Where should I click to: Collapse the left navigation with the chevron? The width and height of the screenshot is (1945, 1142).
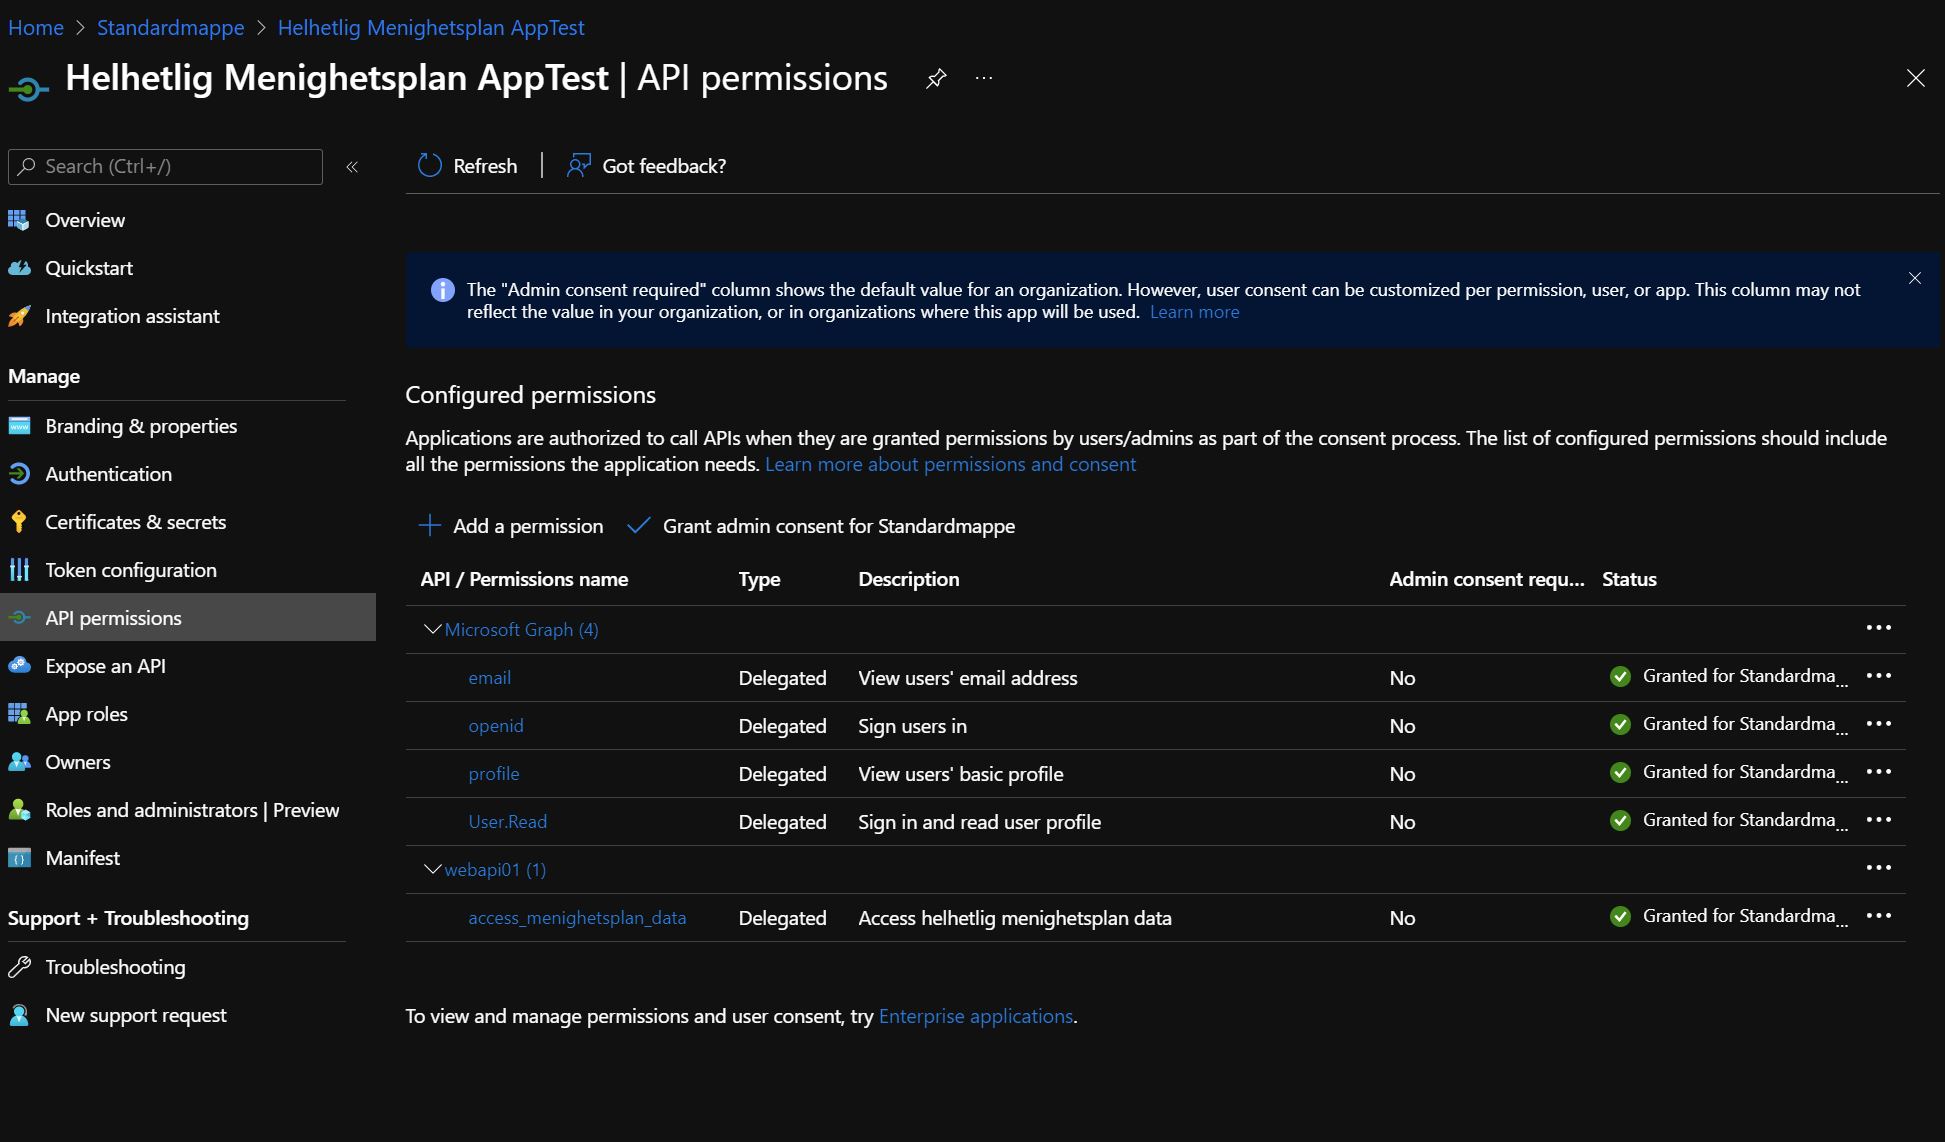(x=351, y=167)
